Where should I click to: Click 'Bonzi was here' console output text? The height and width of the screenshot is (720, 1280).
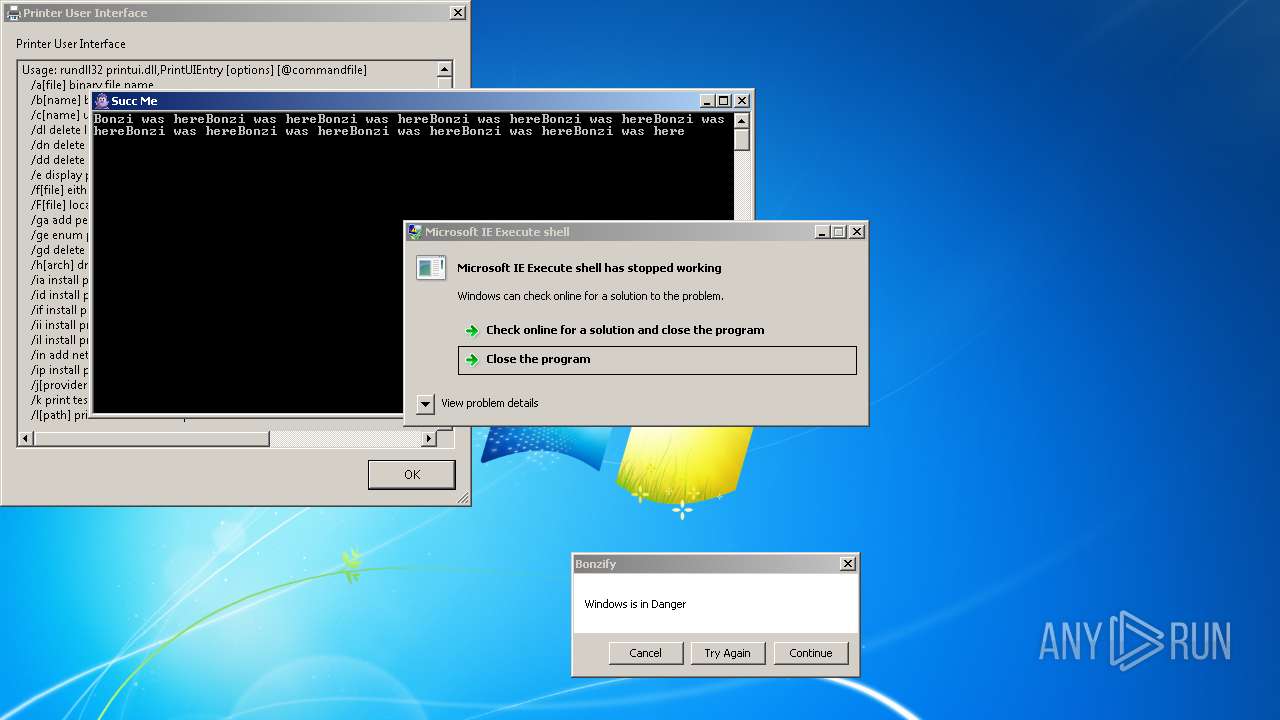pyautogui.click(x=409, y=125)
